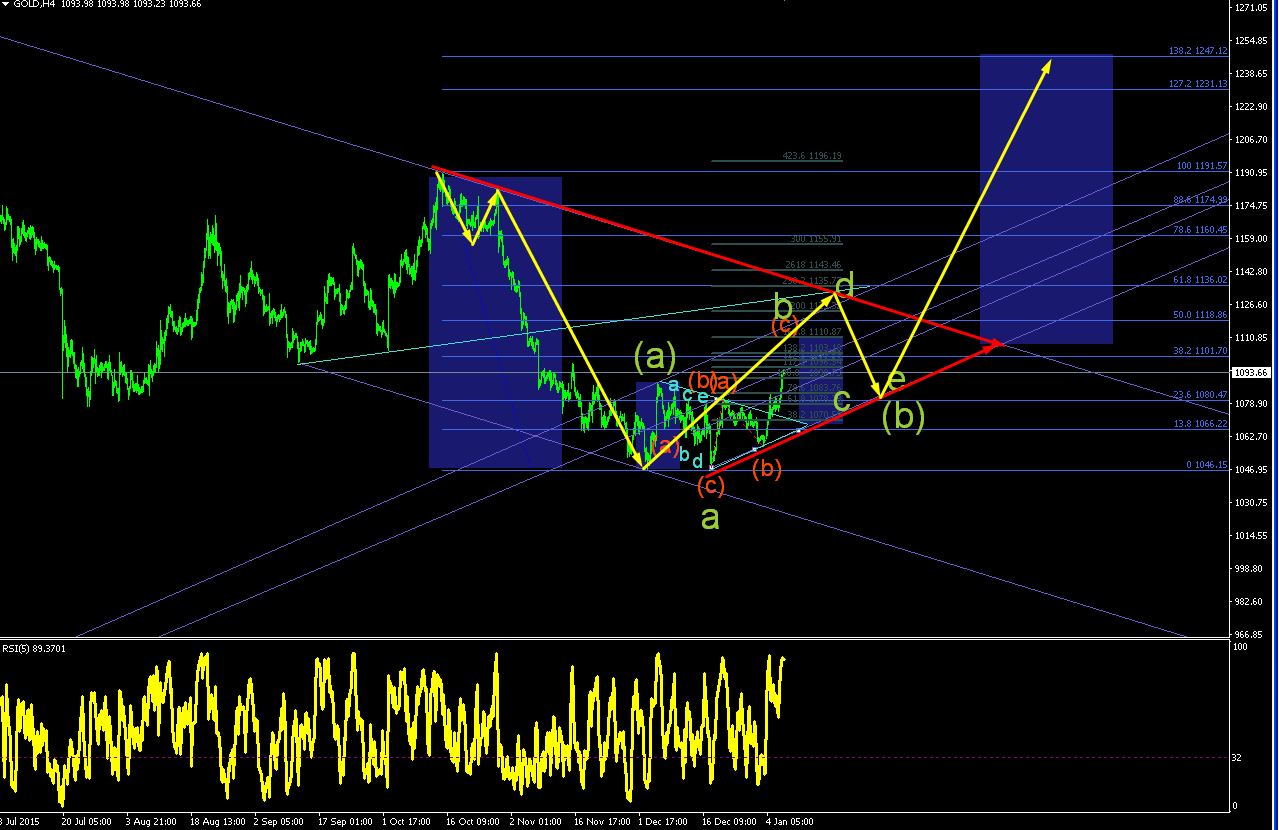The width and height of the screenshot is (1279, 830).
Task: Click the 2 Nov 01:00 date label
Action: coord(536,822)
